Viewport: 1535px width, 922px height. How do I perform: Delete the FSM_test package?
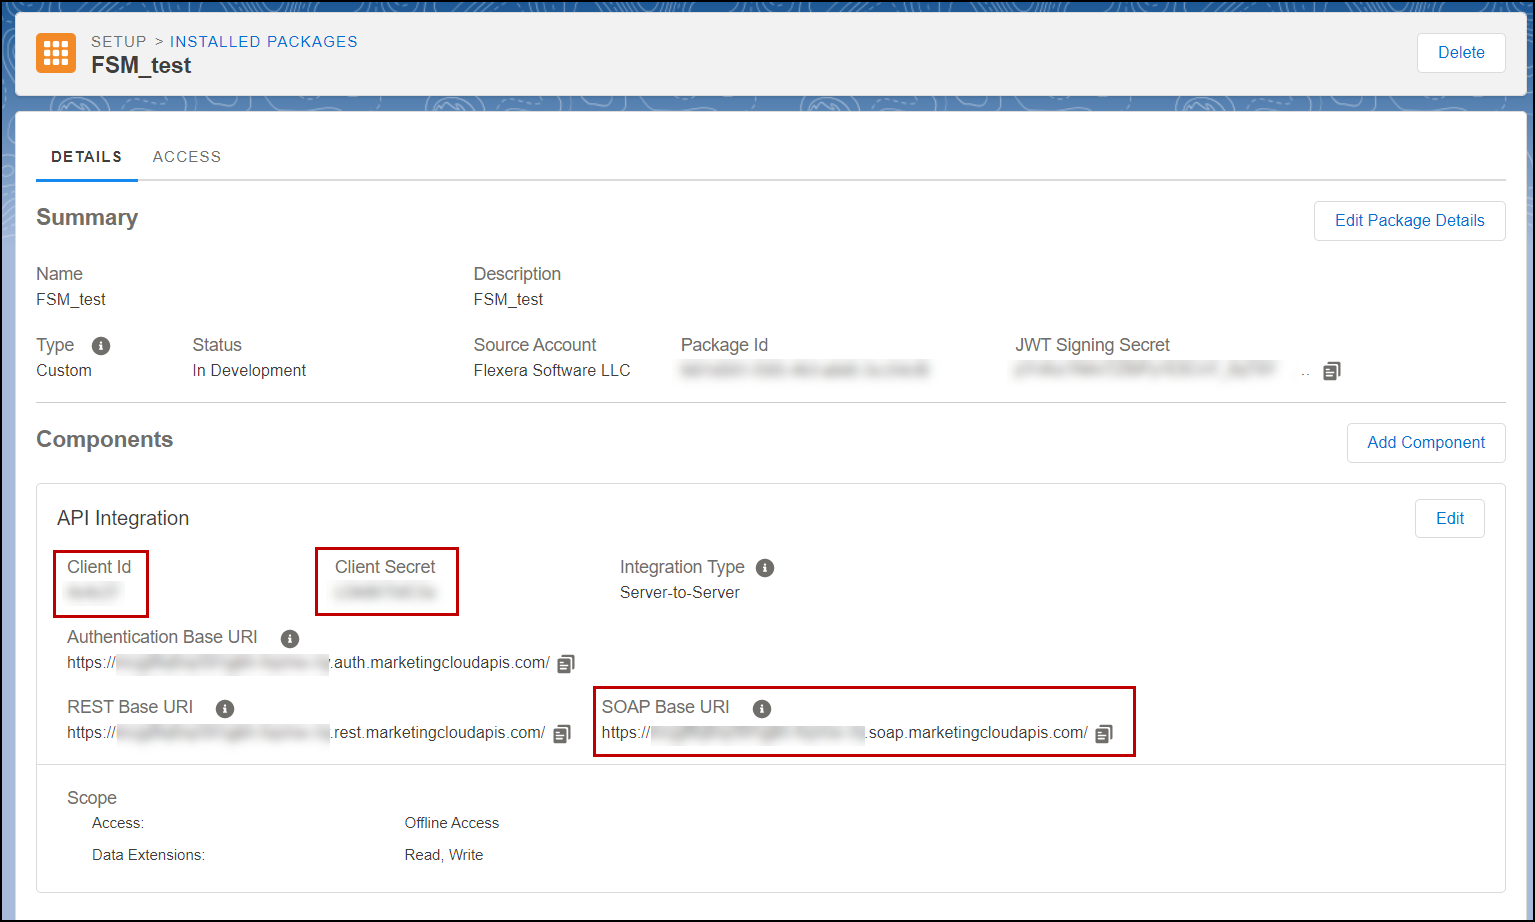pyautogui.click(x=1460, y=53)
